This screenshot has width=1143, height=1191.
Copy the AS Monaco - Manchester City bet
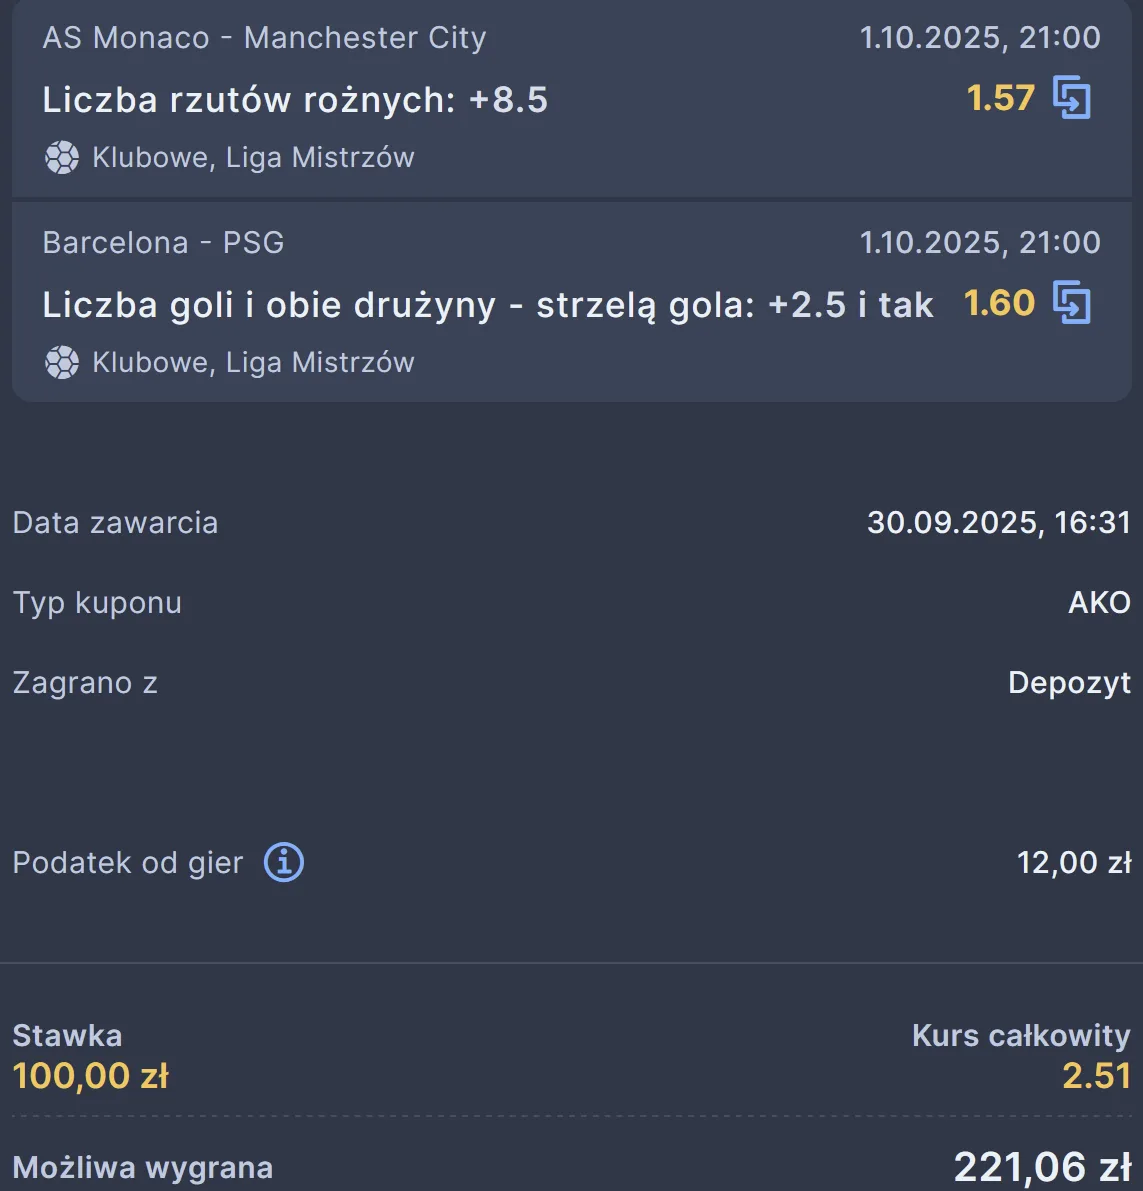tap(1072, 98)
